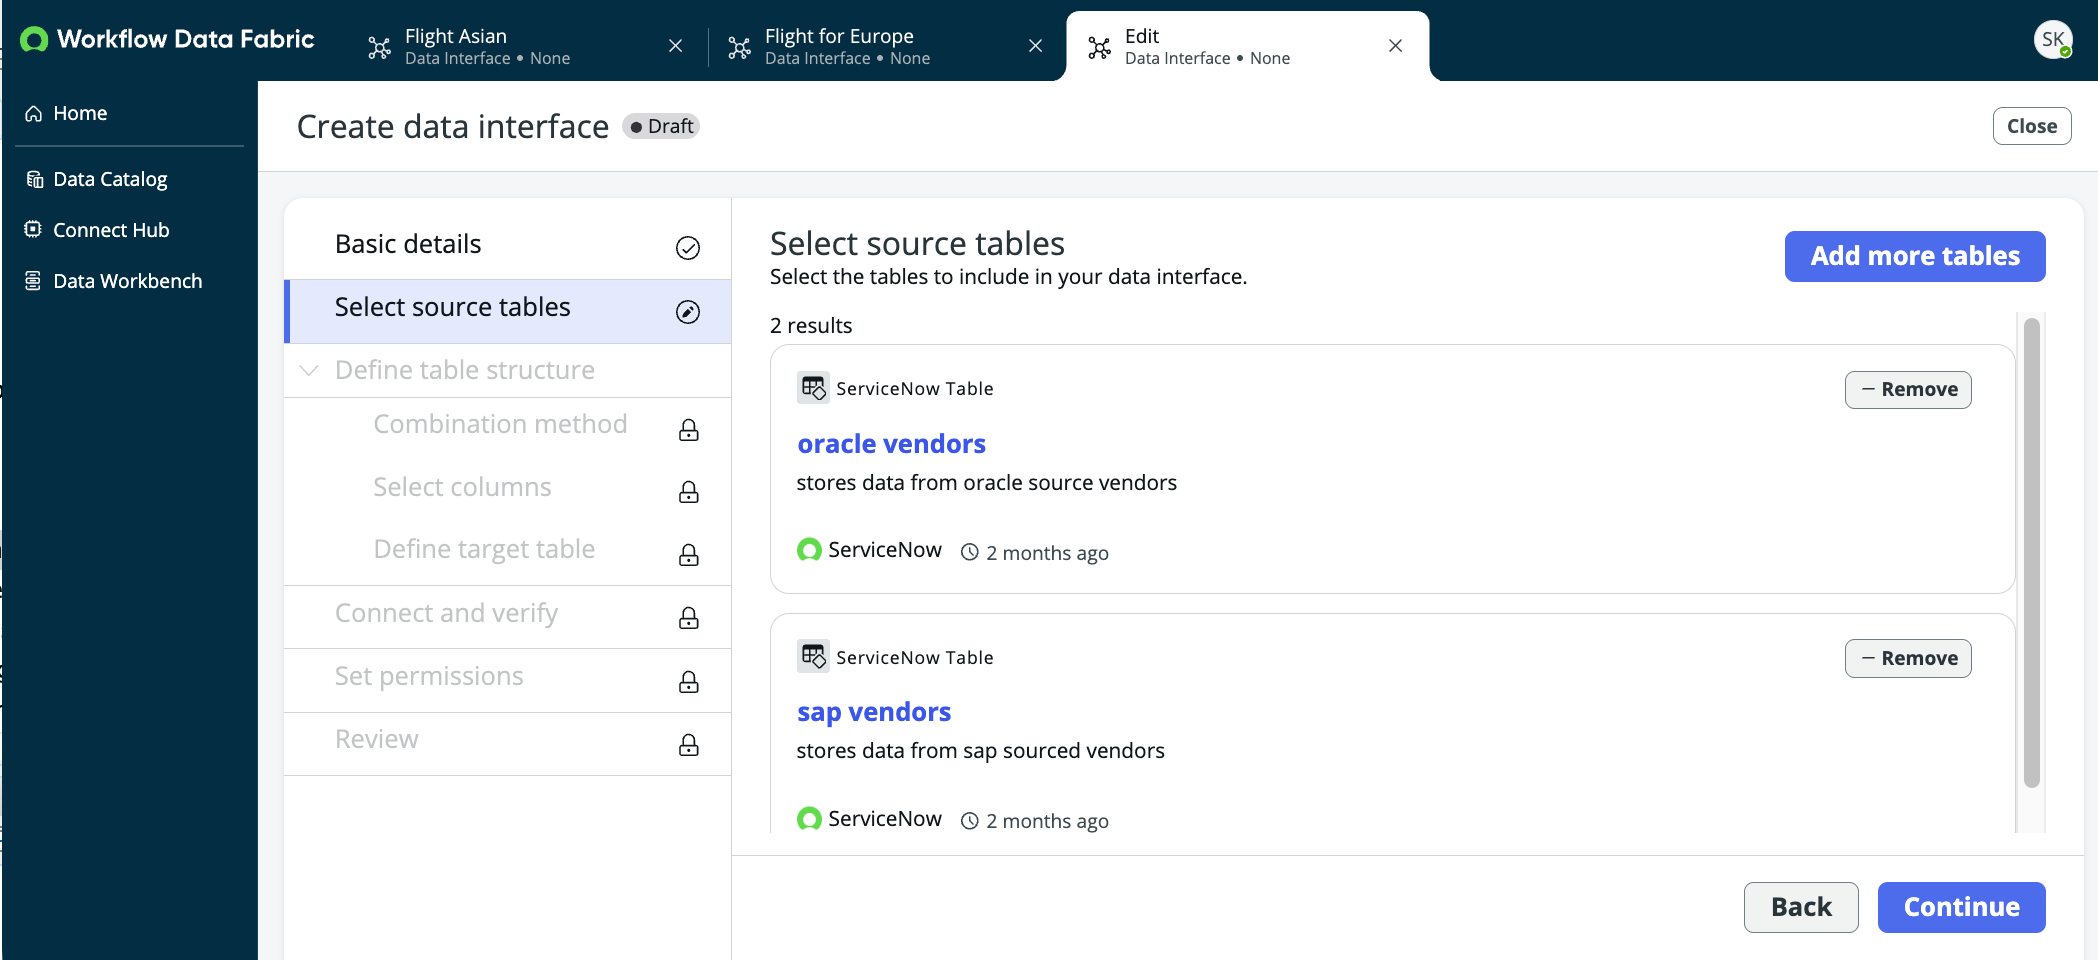Close the Edit tab

click(1396, 46)
